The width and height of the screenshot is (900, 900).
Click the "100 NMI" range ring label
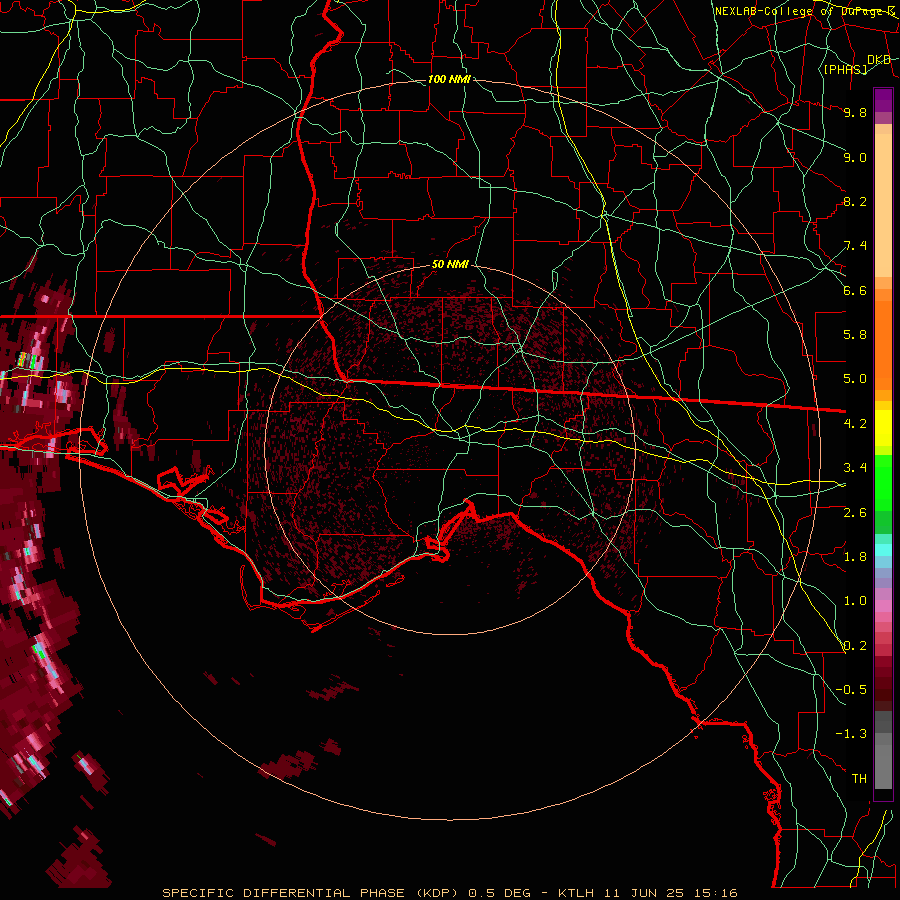click(x=449, y=79)
